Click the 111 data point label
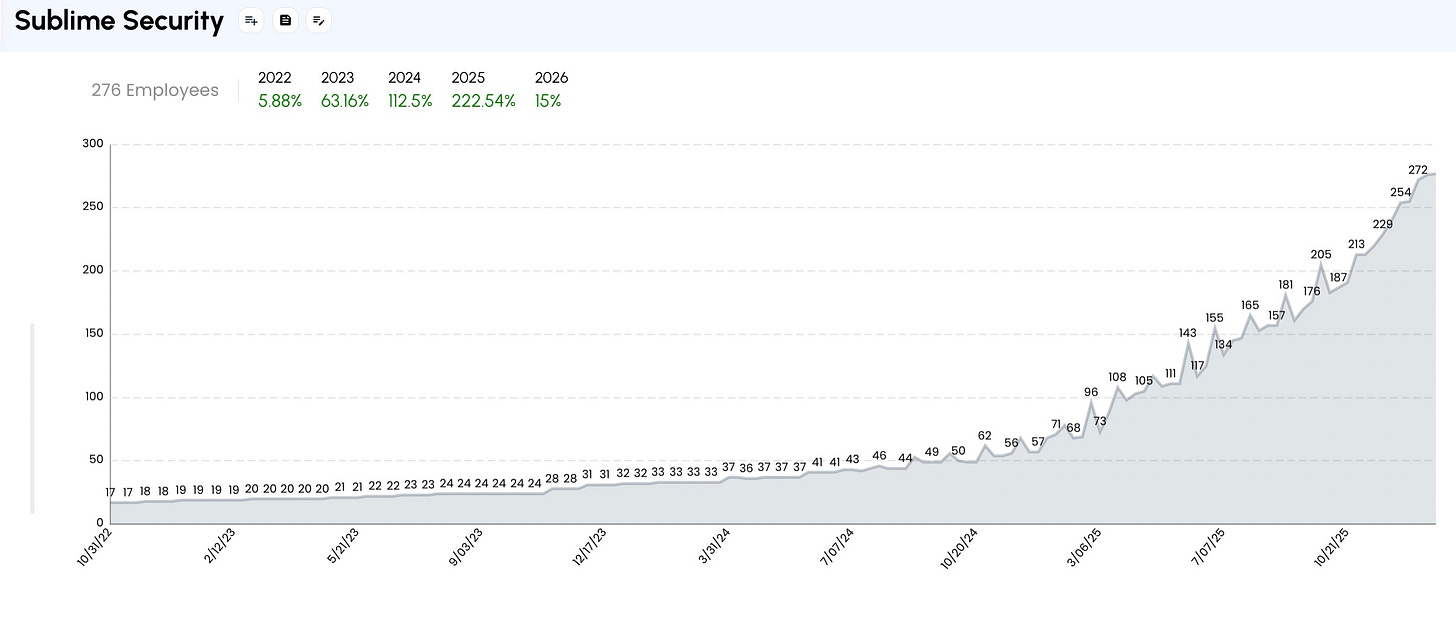1456x625 pixels. pyautogui.click(x=1170, y=373)
